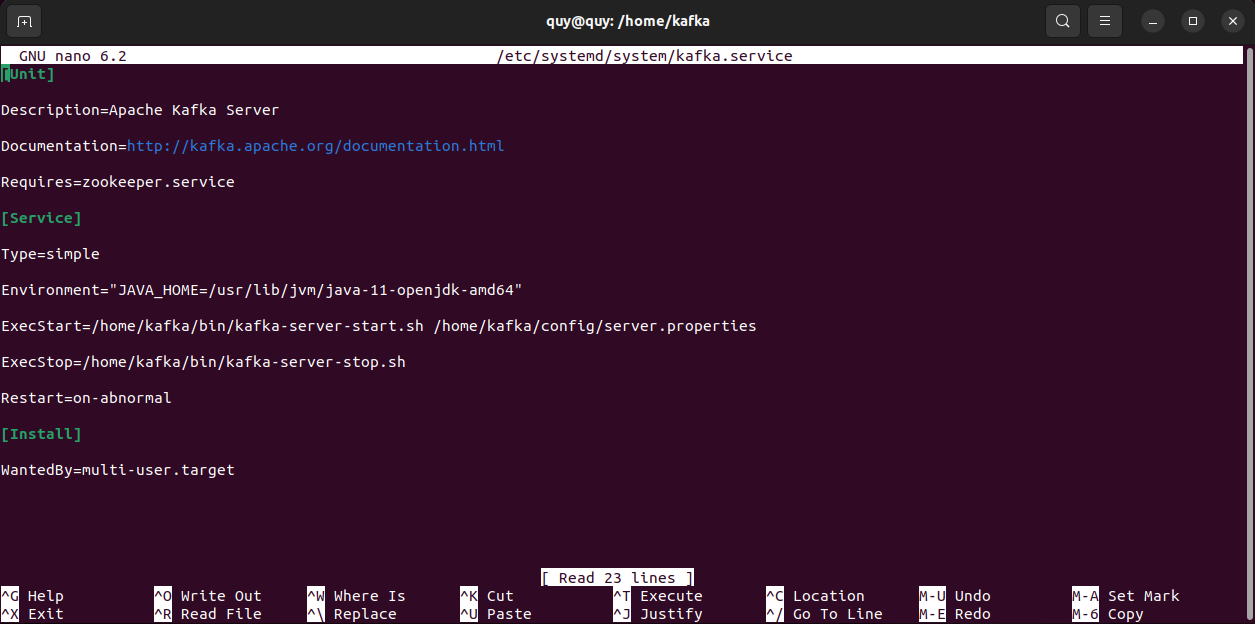Image resolution: width=1255 pixels, height=624 pixels.
Task: Open the terminal menu via hamburger button
Action: click(x=1104, y=20)
